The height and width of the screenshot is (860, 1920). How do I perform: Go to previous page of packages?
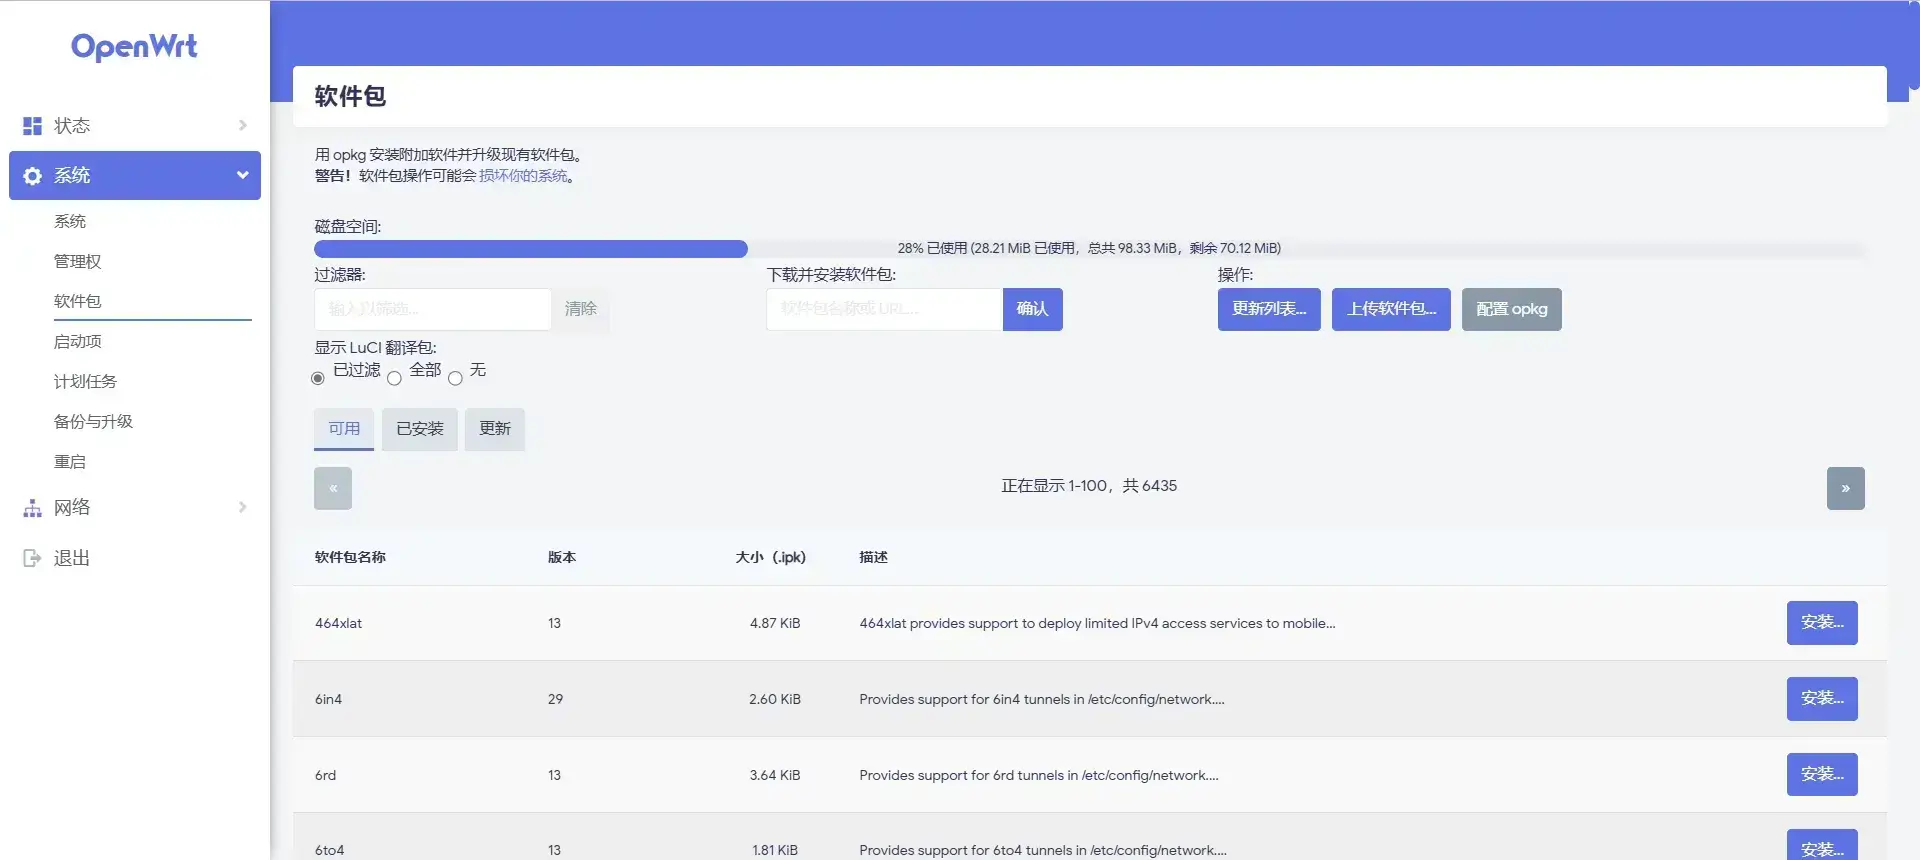[x=333, y=489]
